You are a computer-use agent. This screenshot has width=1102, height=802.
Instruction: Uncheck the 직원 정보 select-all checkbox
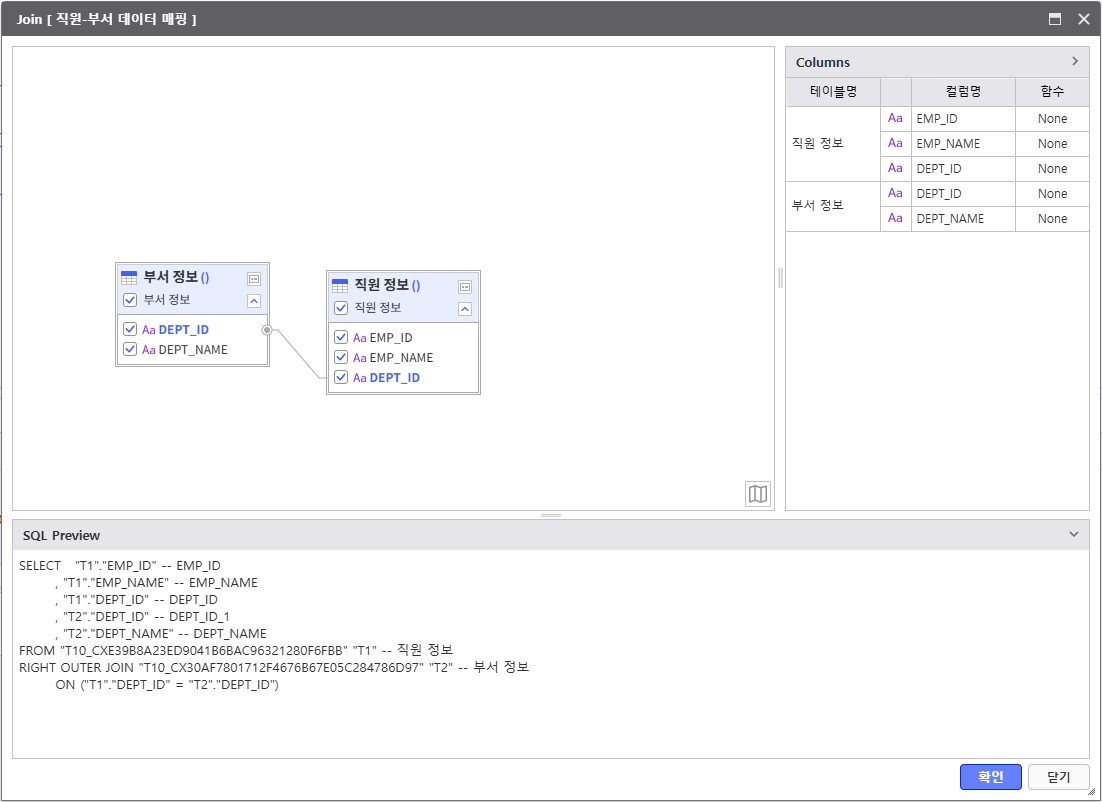tap(341, 308)
